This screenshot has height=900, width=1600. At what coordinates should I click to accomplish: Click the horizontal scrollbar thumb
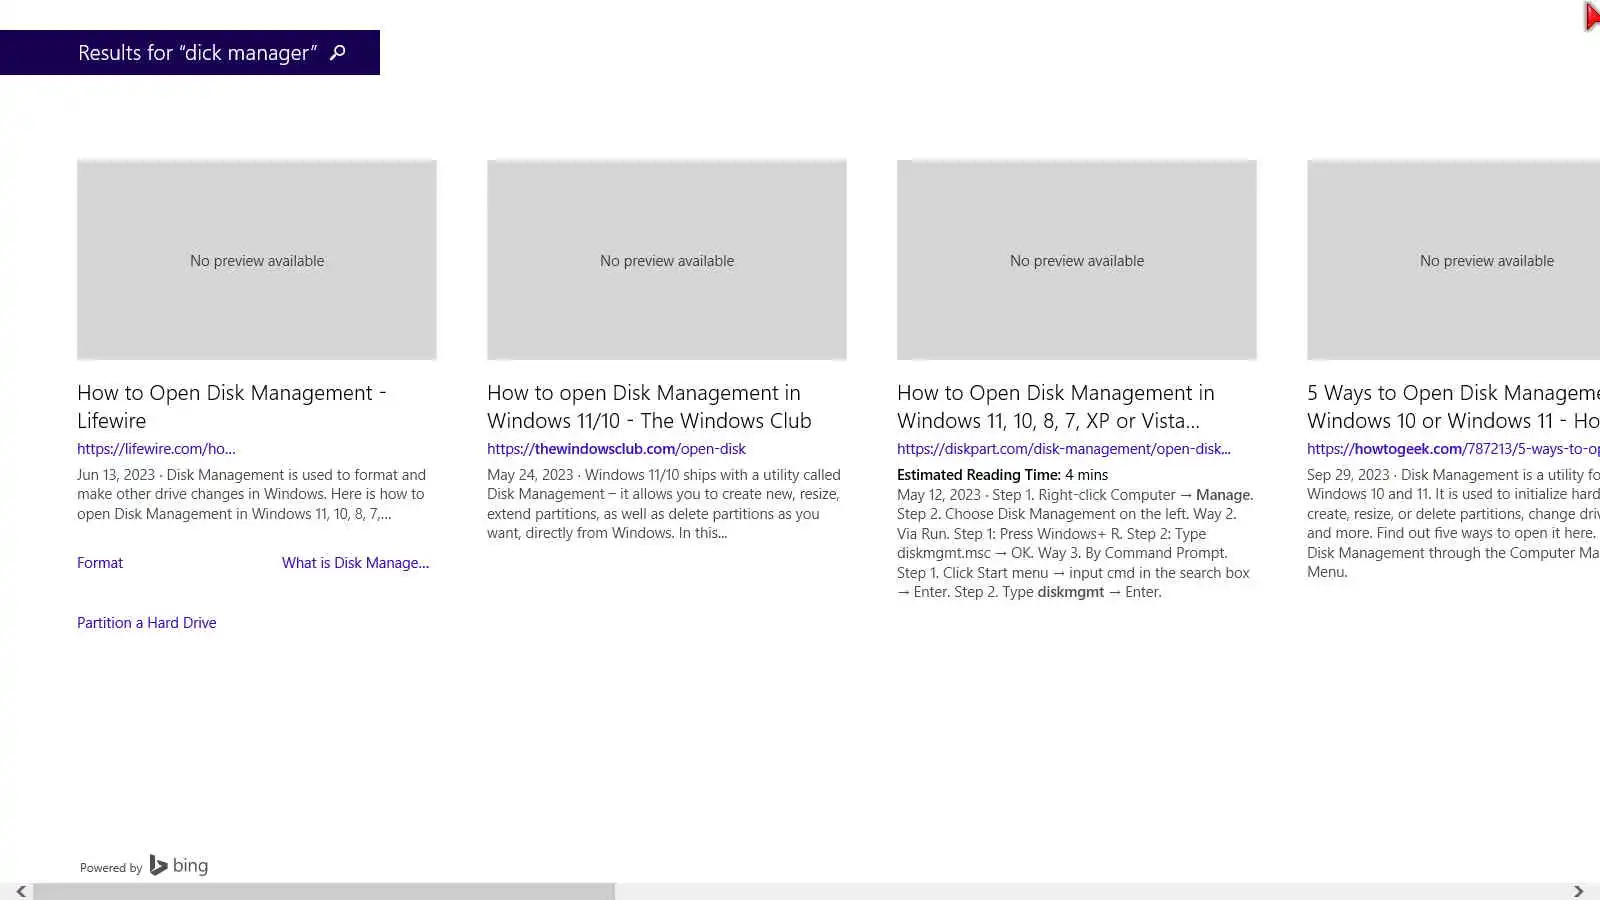[324, 891]
